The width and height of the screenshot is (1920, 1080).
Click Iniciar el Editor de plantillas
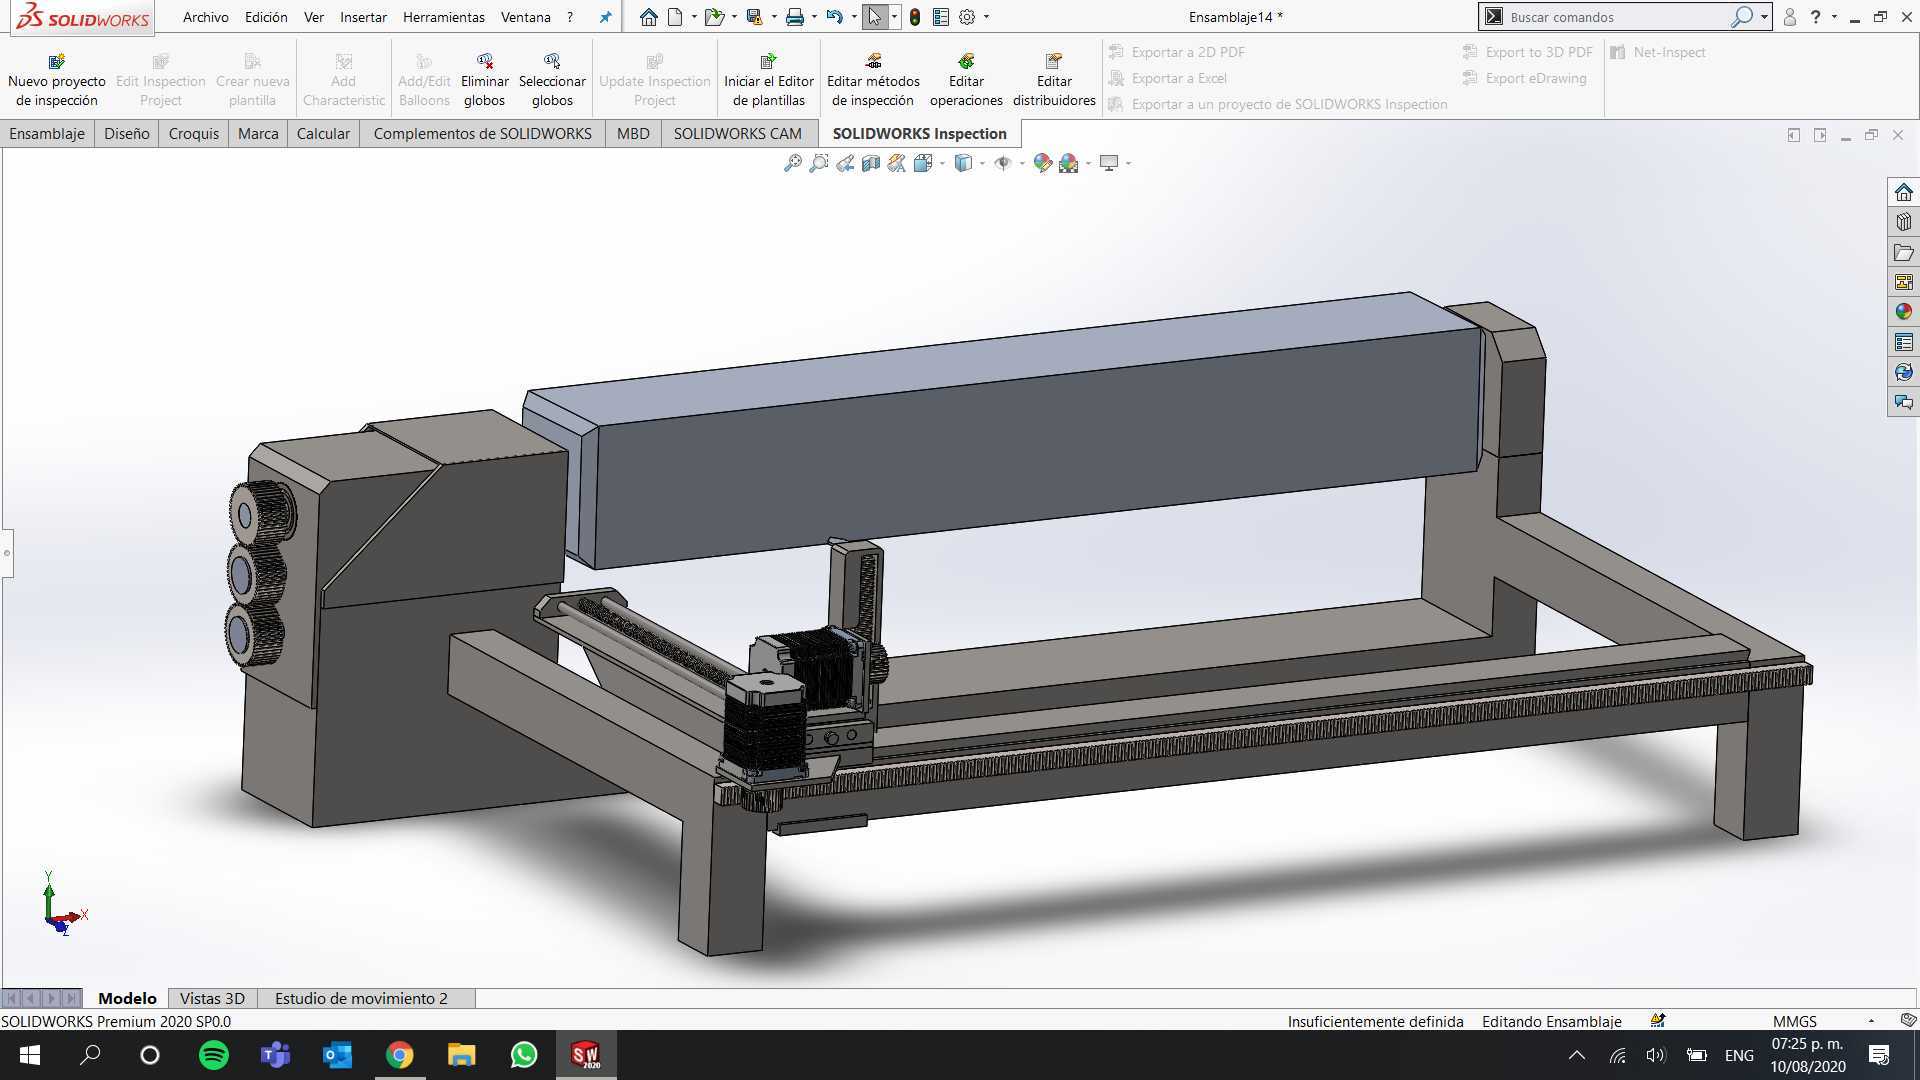click(x=769, y=80)
